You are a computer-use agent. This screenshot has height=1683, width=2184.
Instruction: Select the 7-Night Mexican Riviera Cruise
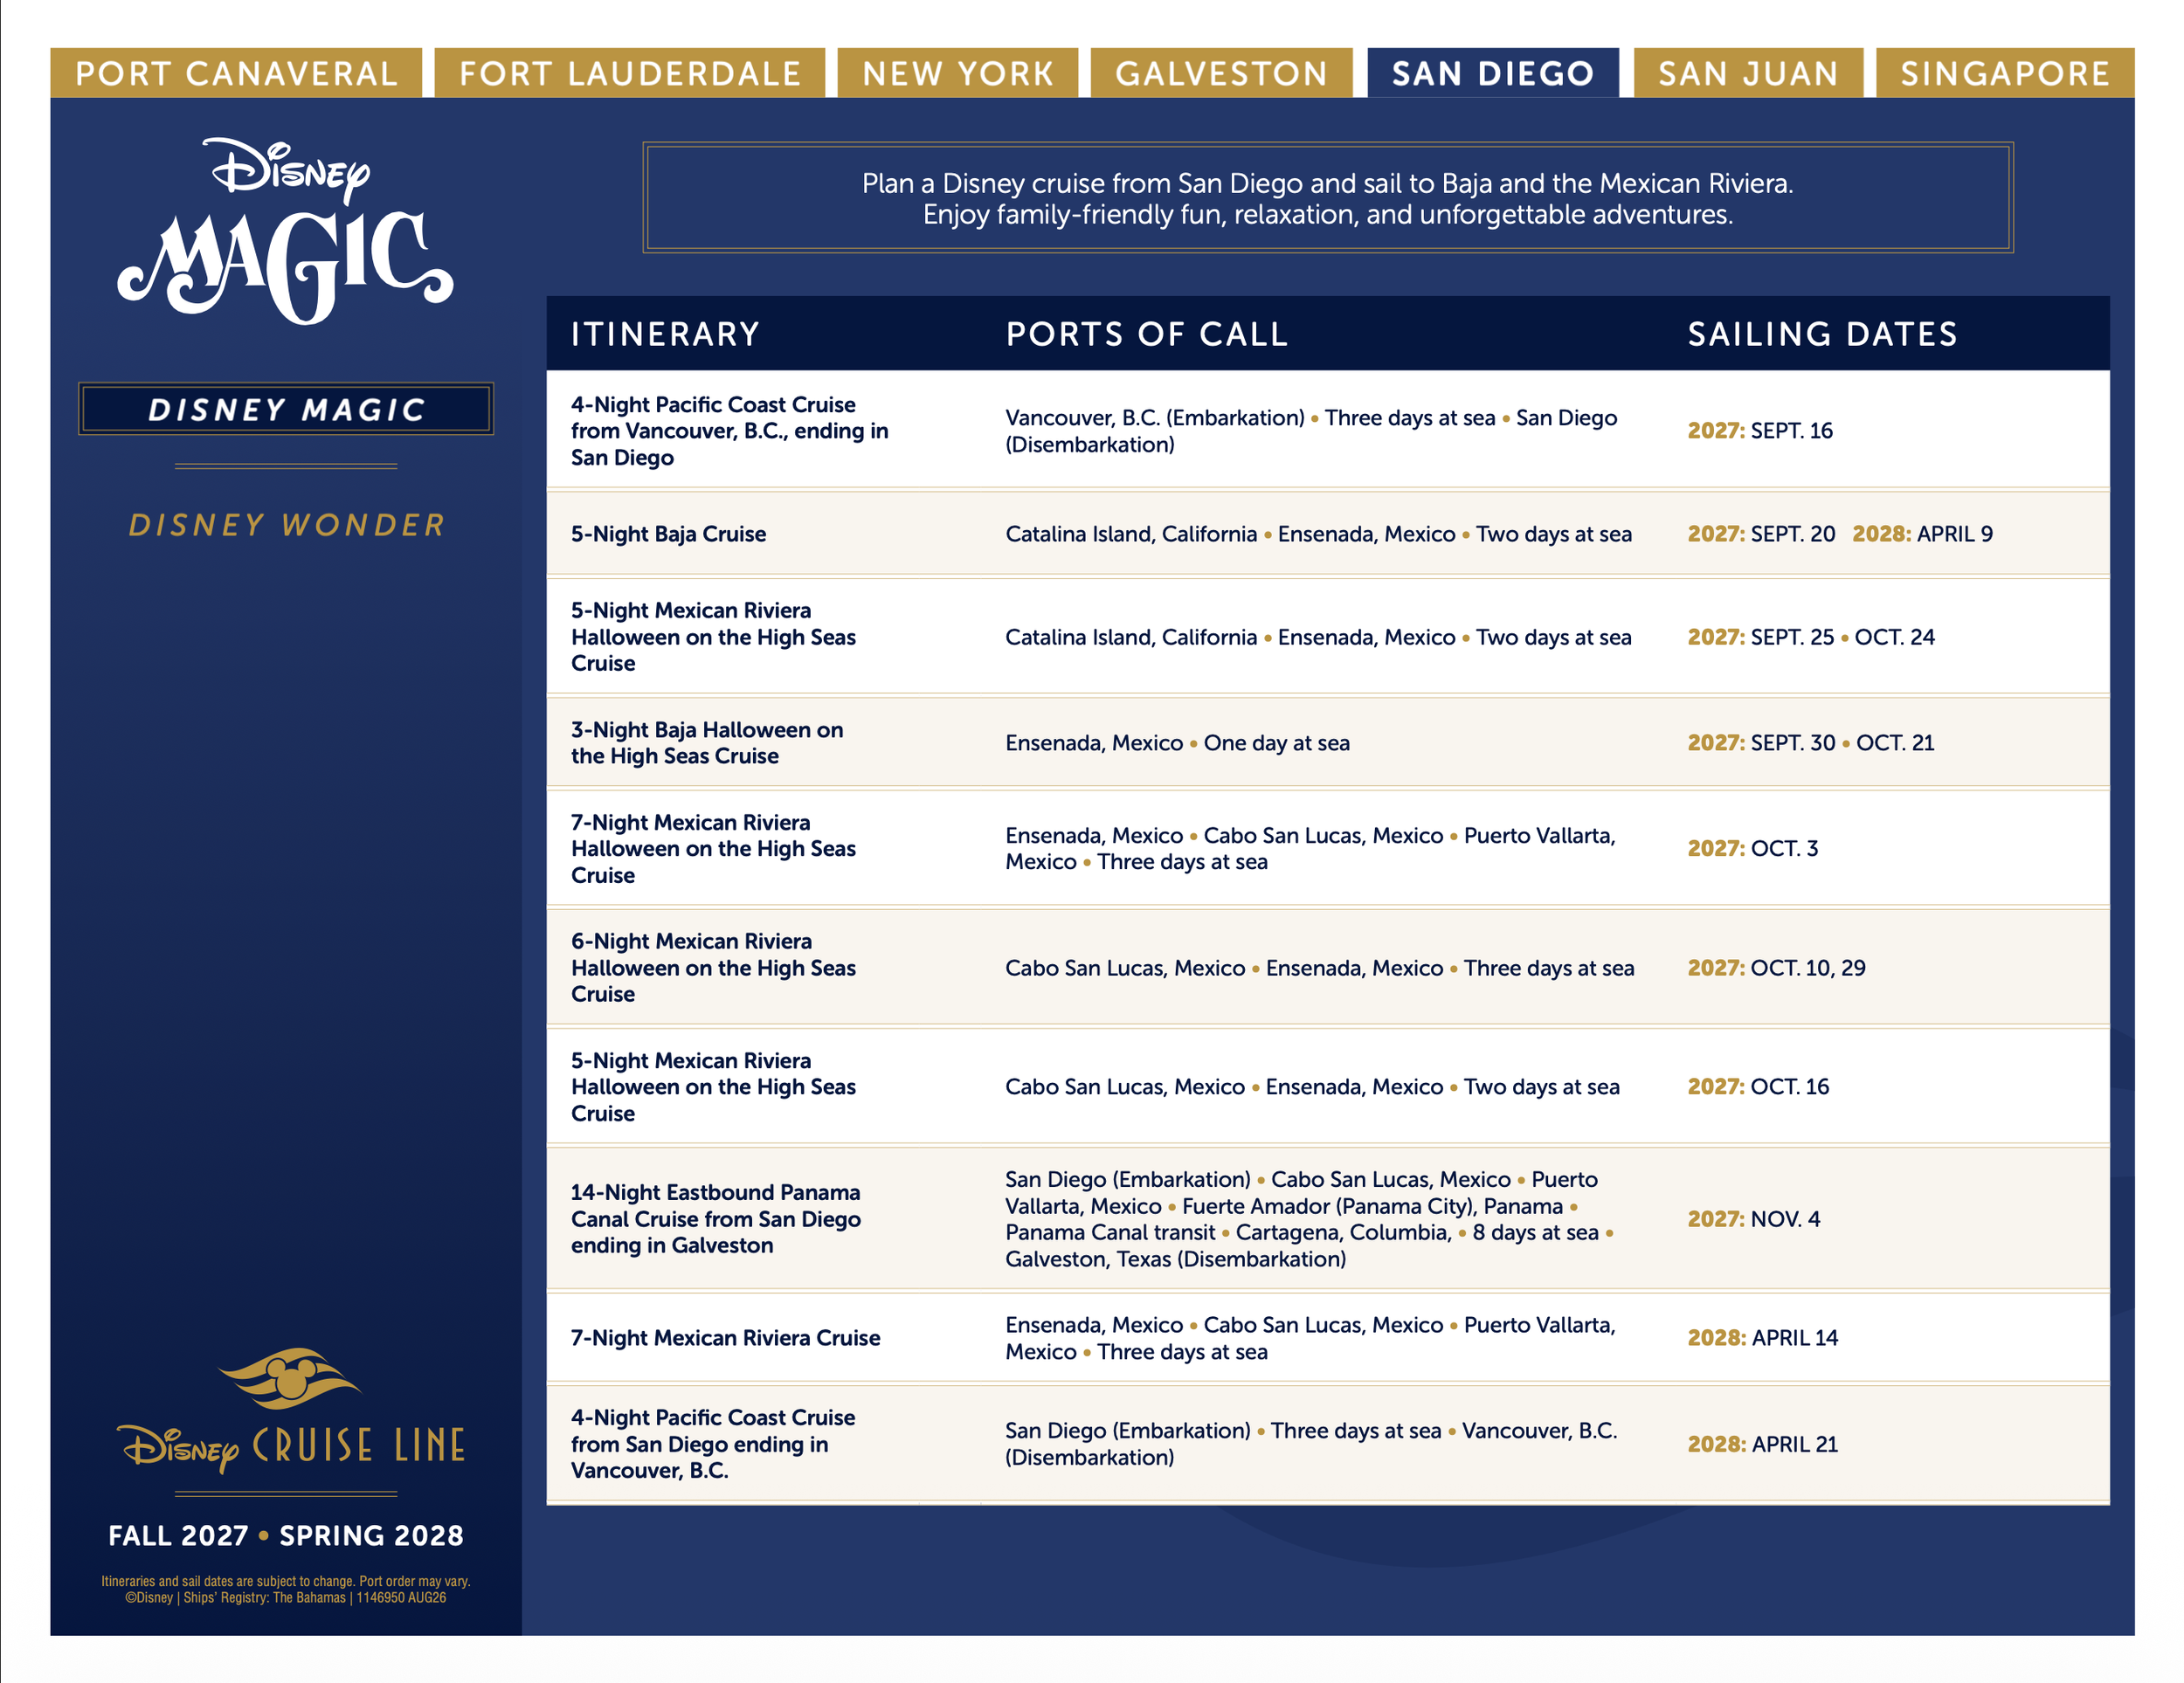click(725, 1338)
